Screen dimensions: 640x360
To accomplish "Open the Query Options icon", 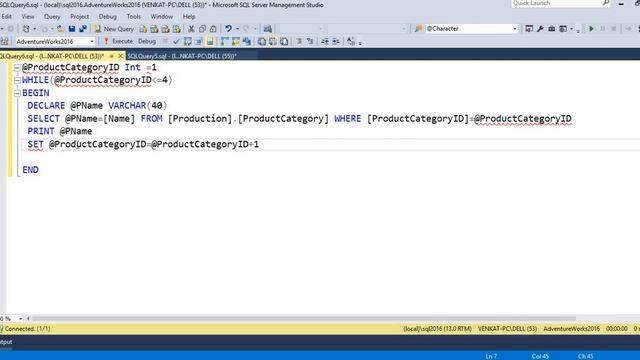I will [198, 41].
